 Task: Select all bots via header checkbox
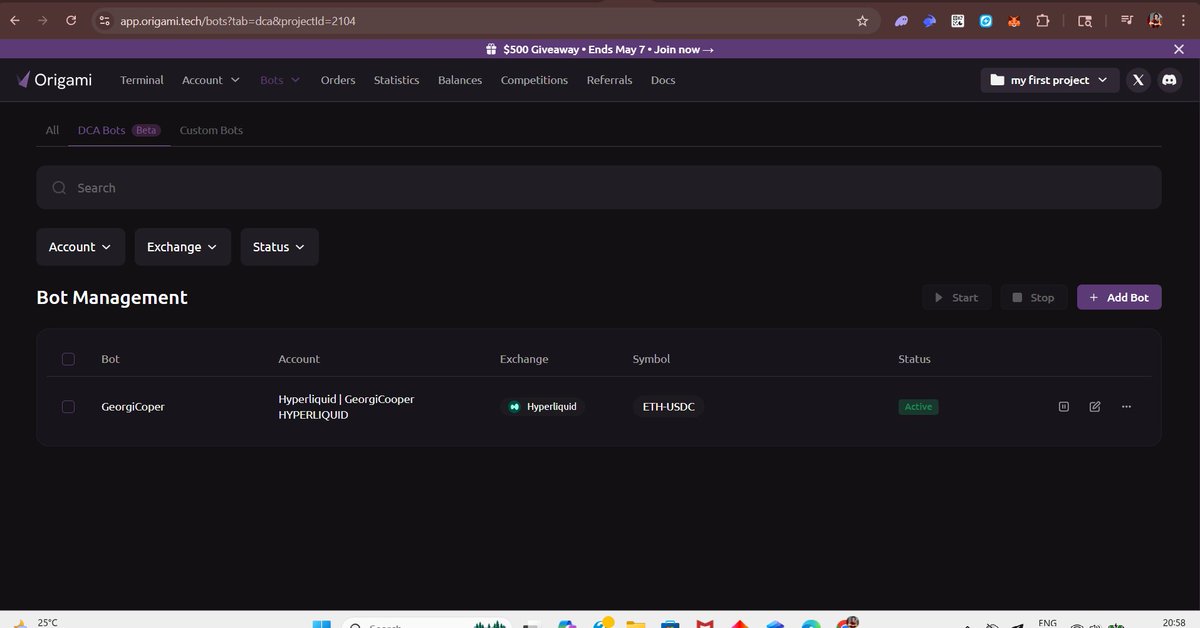68,359
